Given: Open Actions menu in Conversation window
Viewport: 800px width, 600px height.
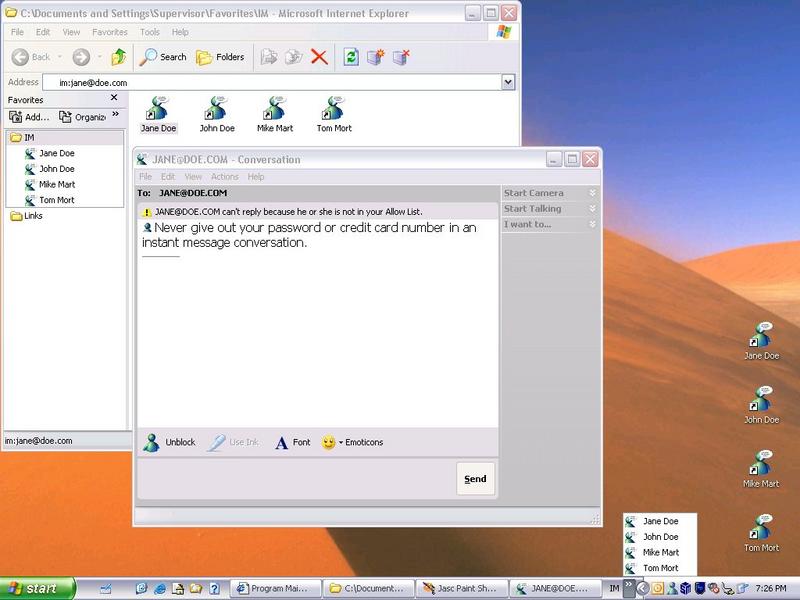Looking at the screenshot, I should pyautogui.click(x=224, y=177).
